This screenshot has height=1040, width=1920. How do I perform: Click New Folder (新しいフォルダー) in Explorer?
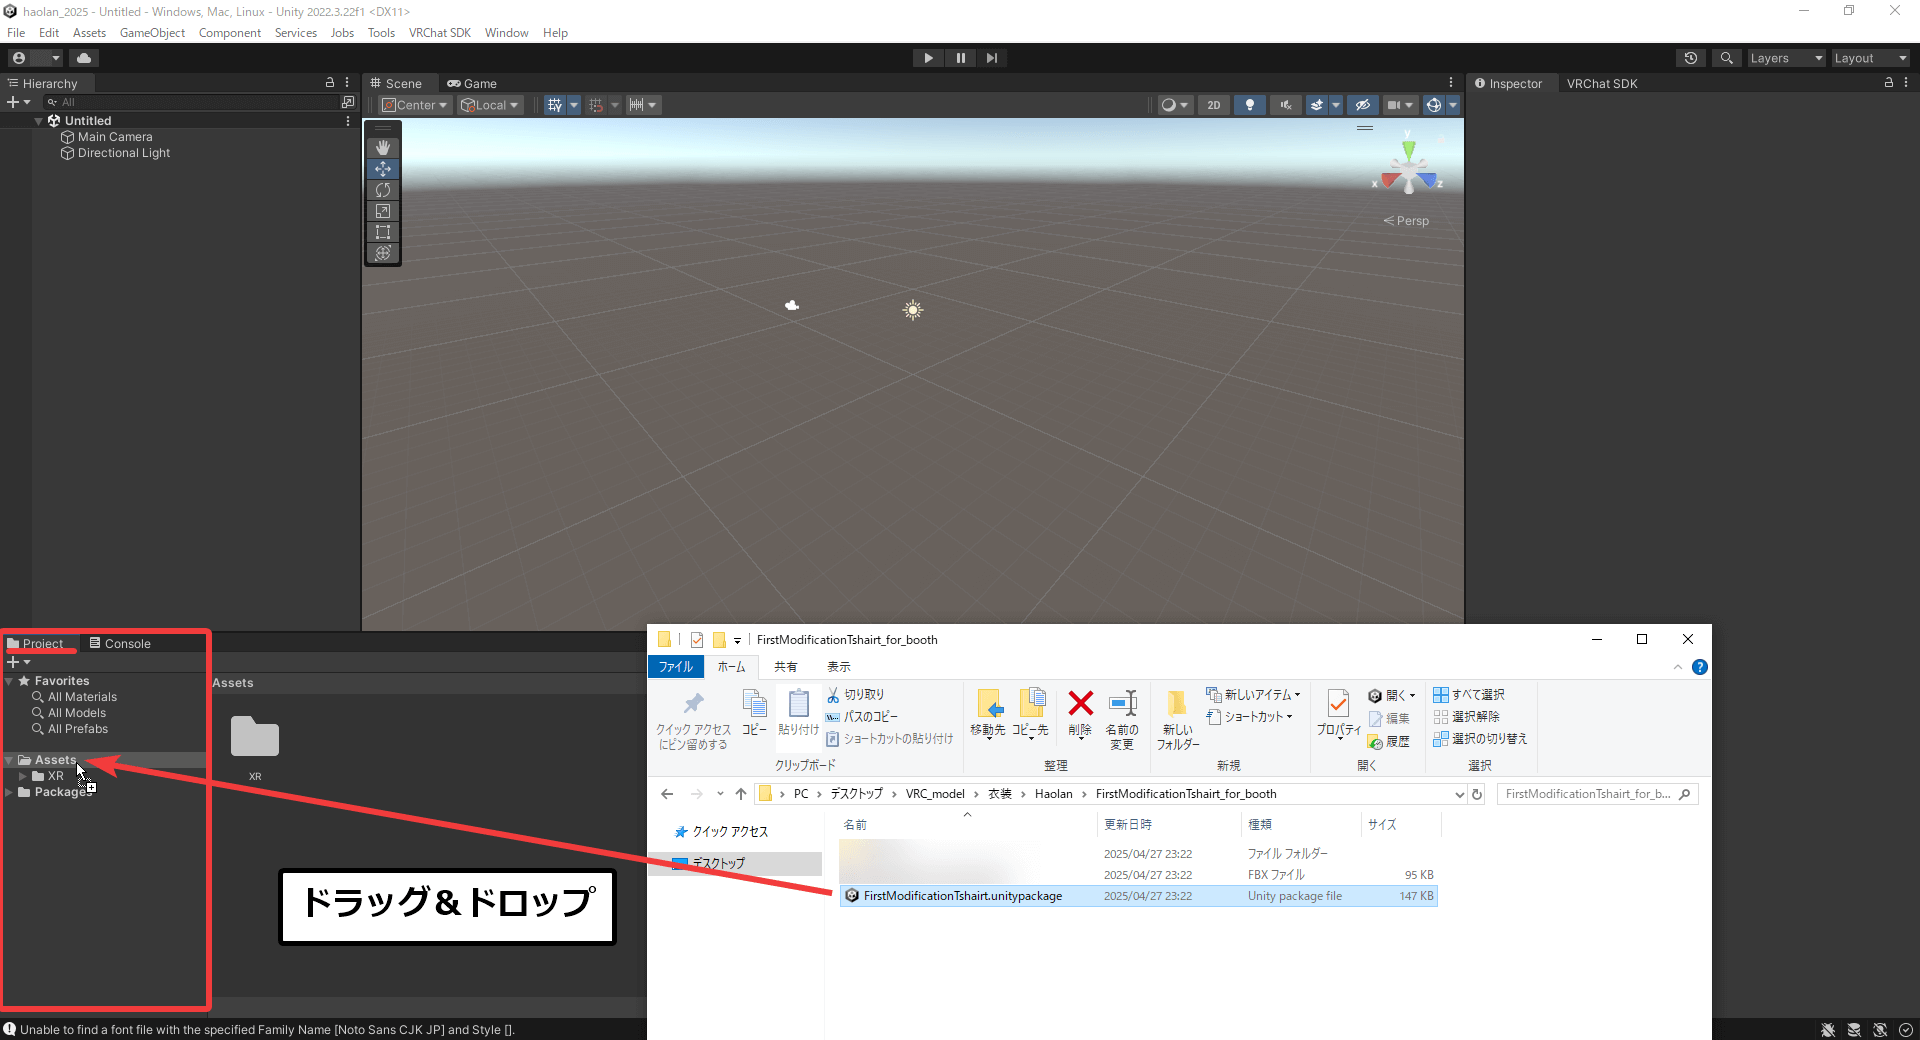point(1178,719)
